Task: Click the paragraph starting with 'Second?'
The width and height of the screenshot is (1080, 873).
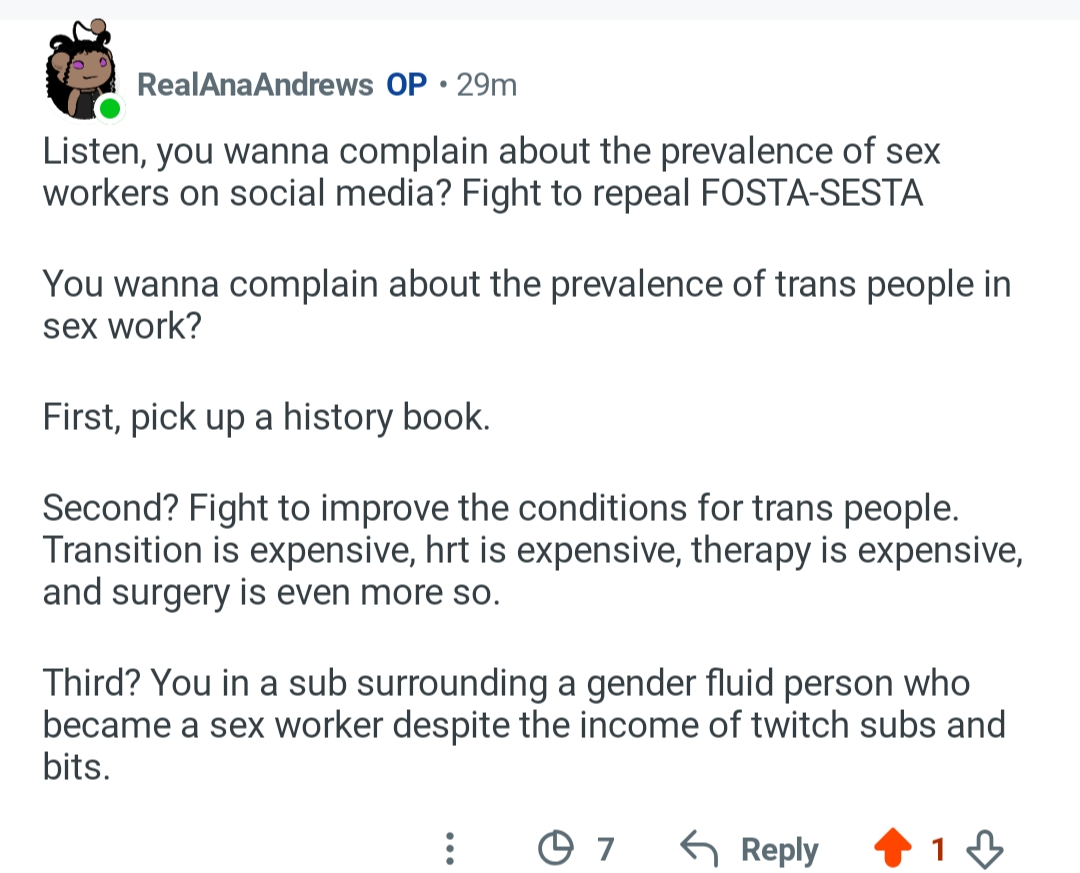Action: tap(530, 550)
